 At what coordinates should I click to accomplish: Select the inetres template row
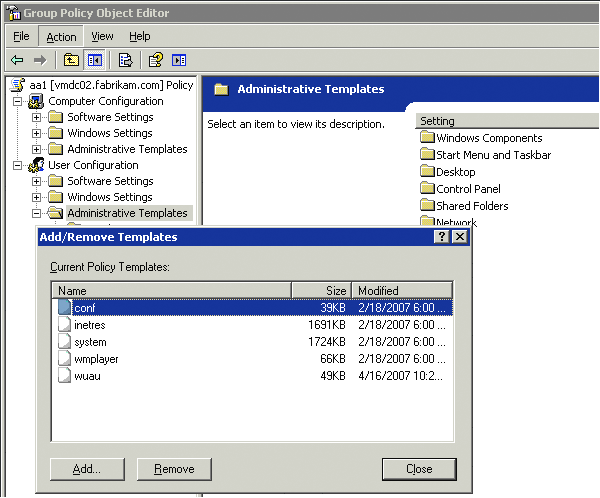[x=253, y=325]
